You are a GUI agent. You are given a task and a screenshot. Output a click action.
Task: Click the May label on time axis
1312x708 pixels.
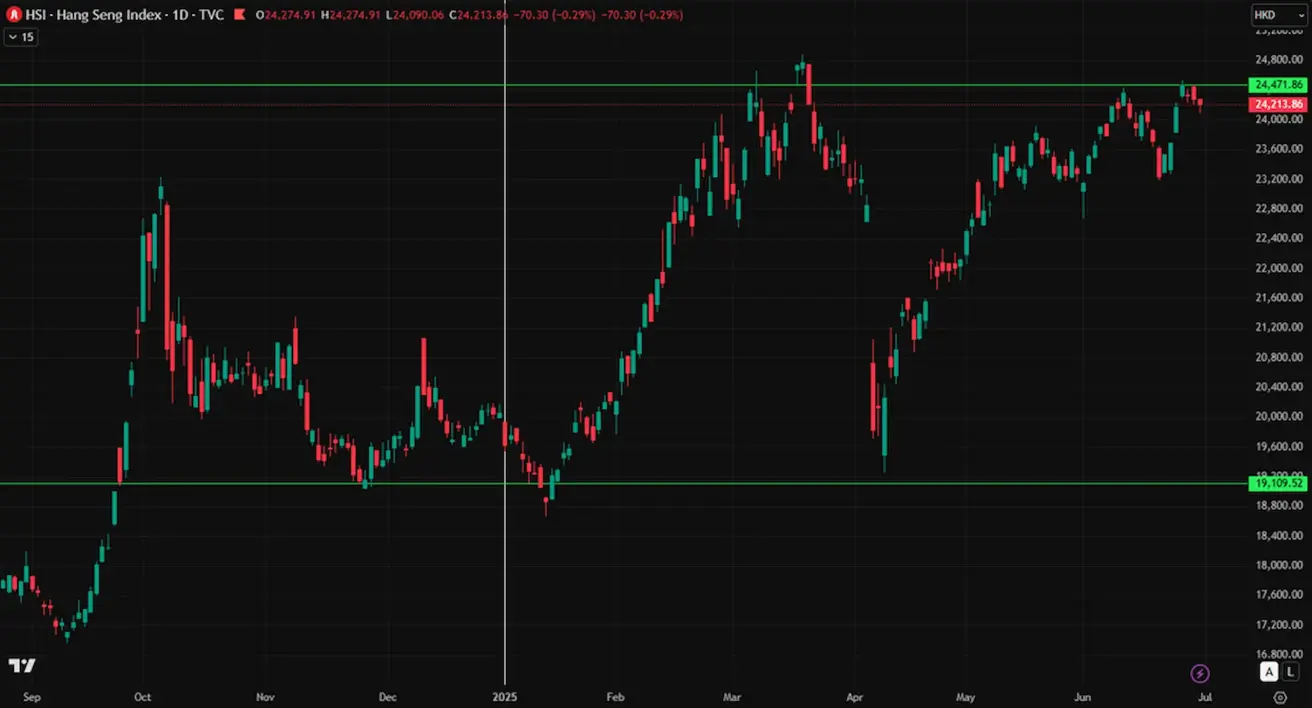(x=965, y=697)
